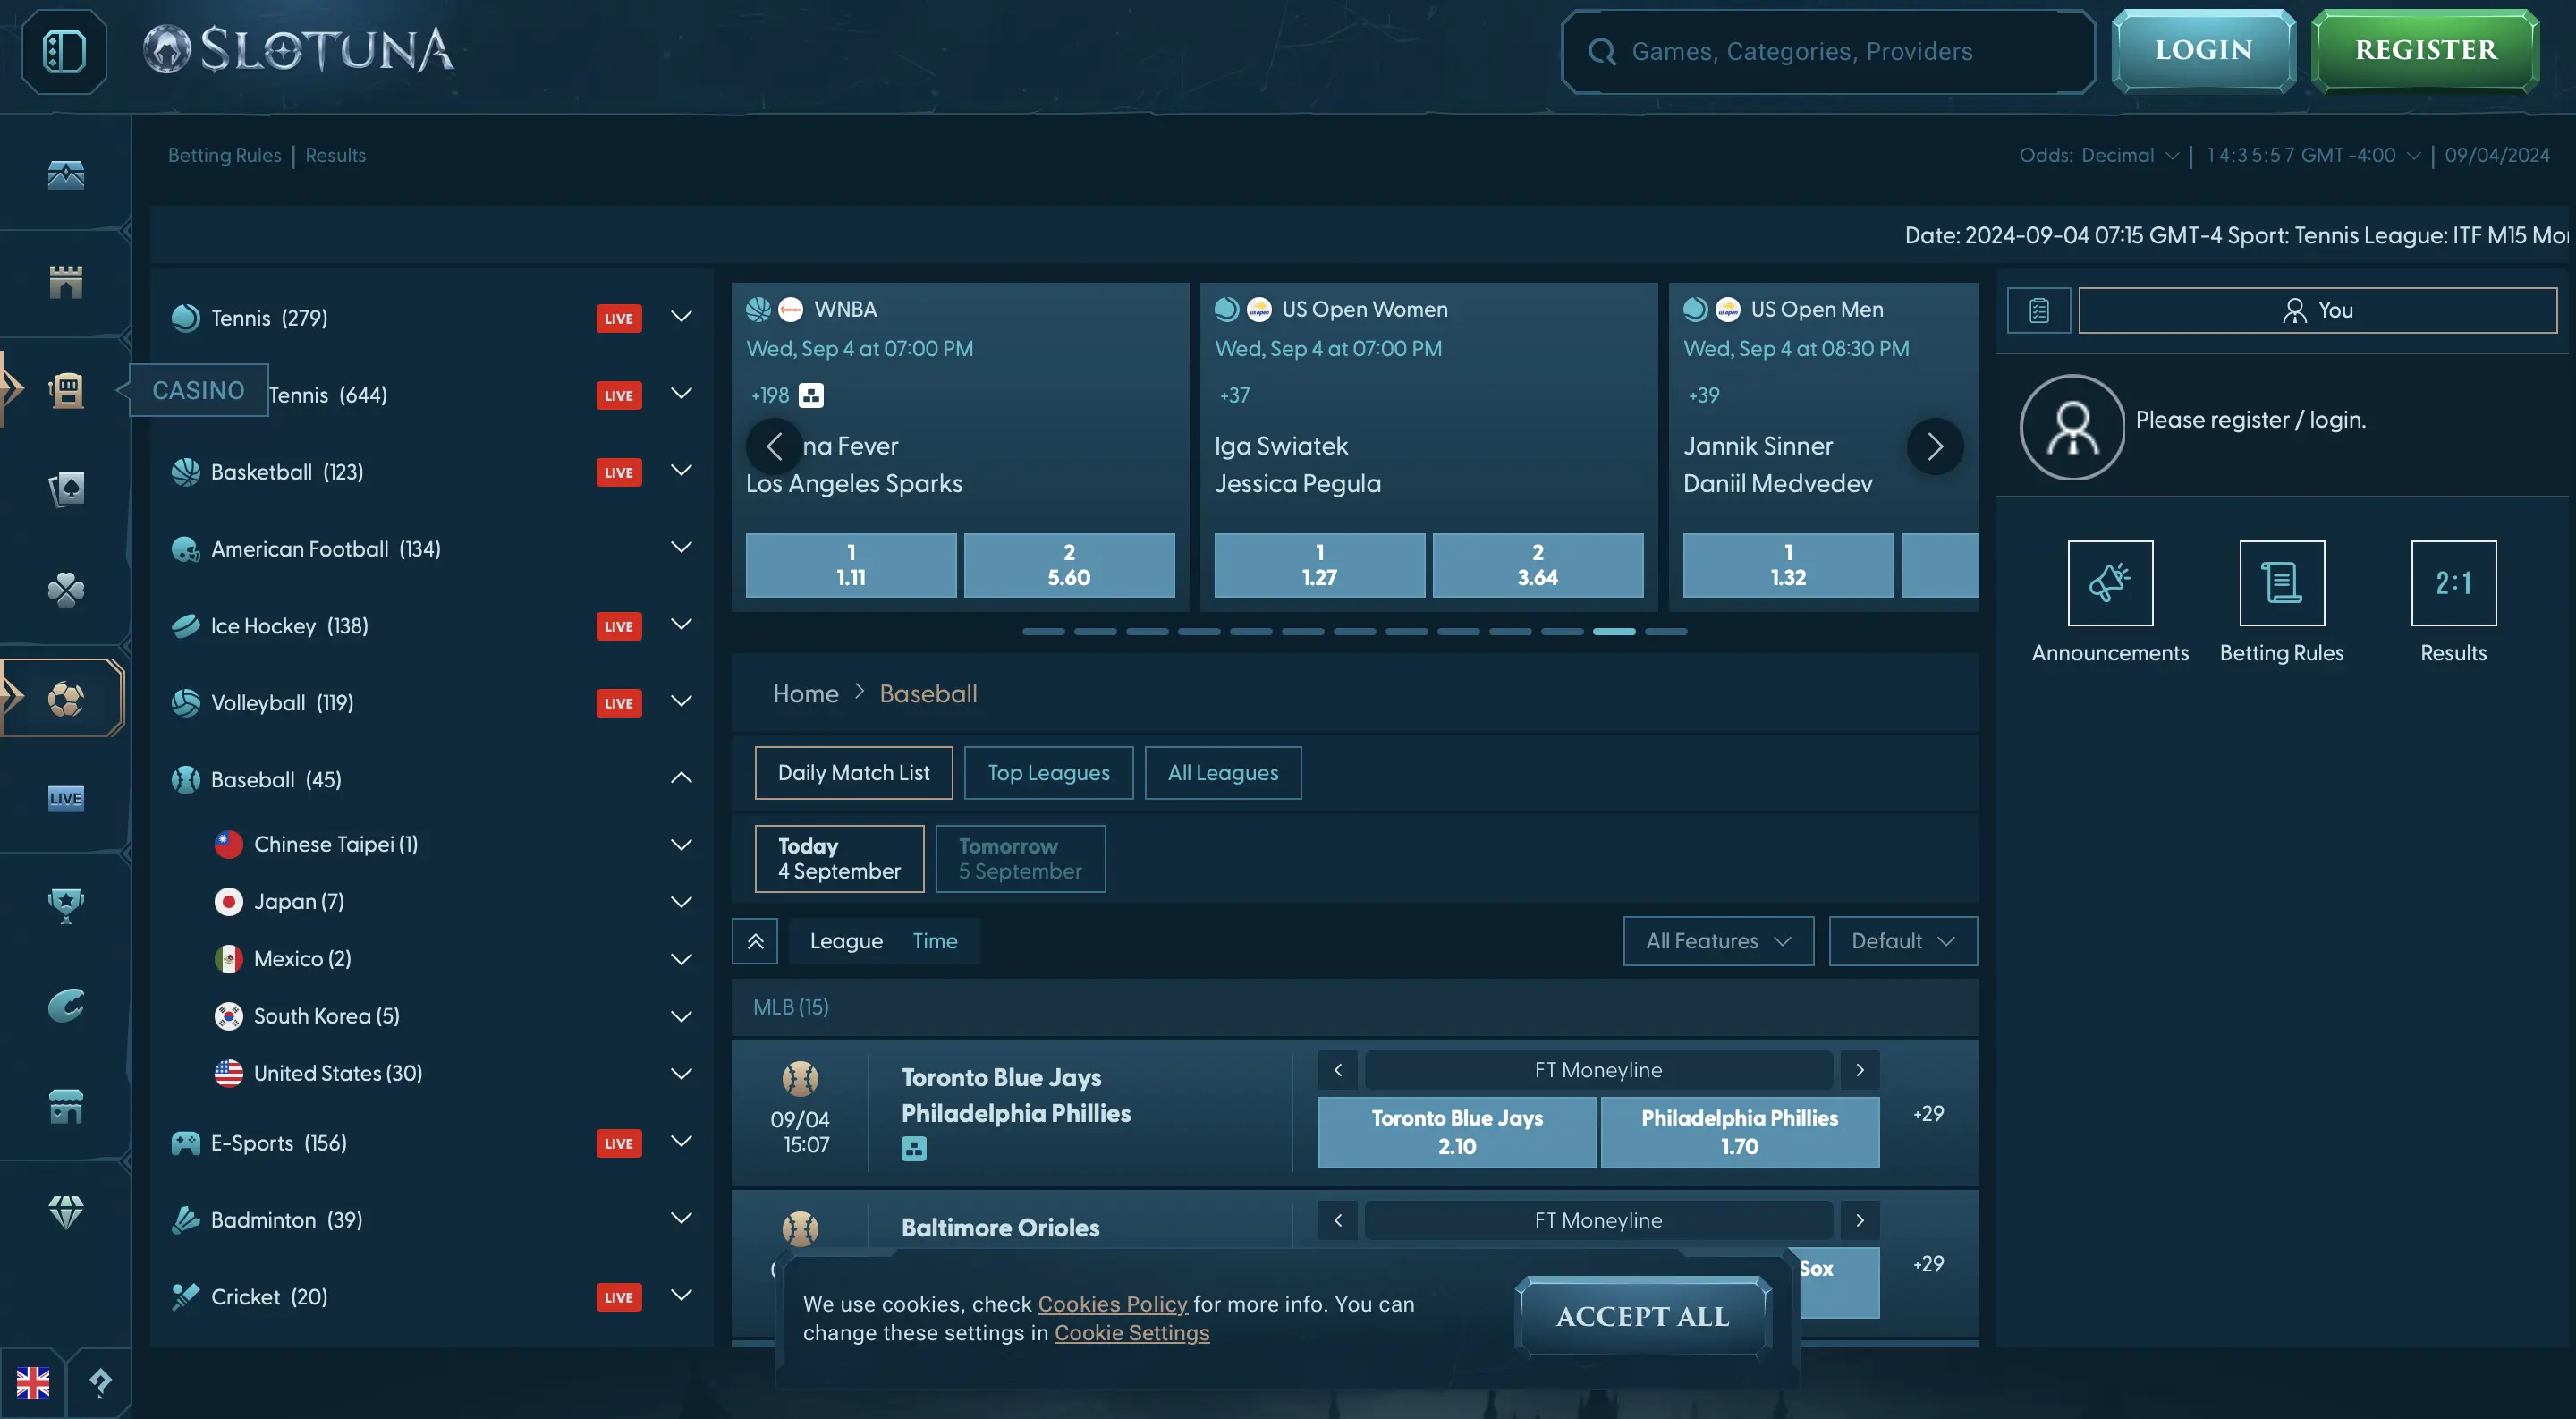The height and width of the screenshot is (1419, 2576).
Task: Open Cookie Settings link
Action: coord(1131,1333)
